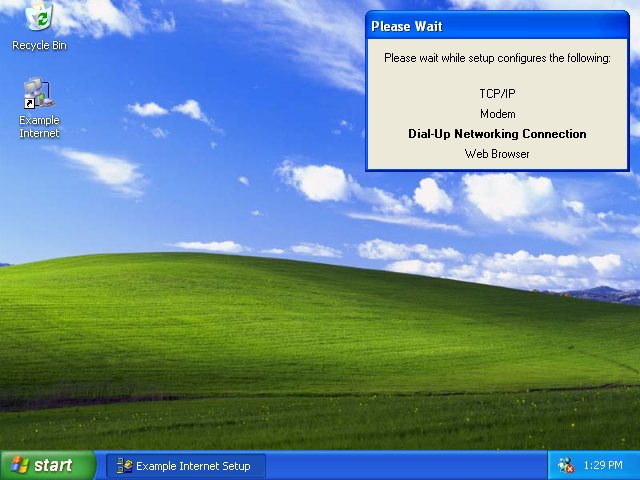
Task: Open the Recycle Bin desktop icon
Action: pyautogui.click(x=39, y=16)
